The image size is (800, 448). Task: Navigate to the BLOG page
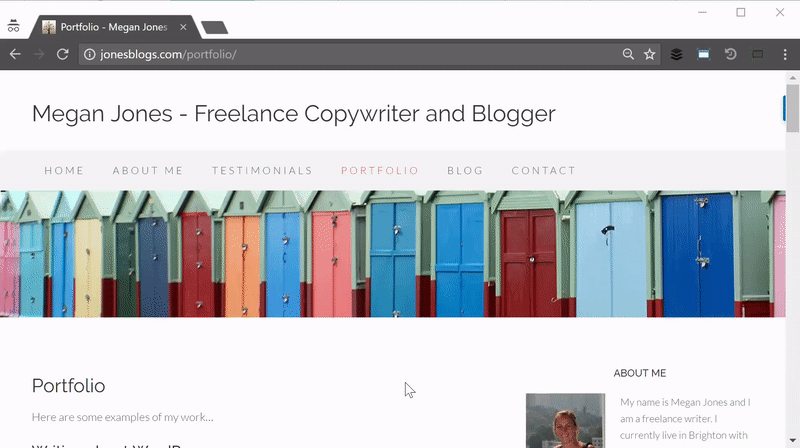coord(465,170)
